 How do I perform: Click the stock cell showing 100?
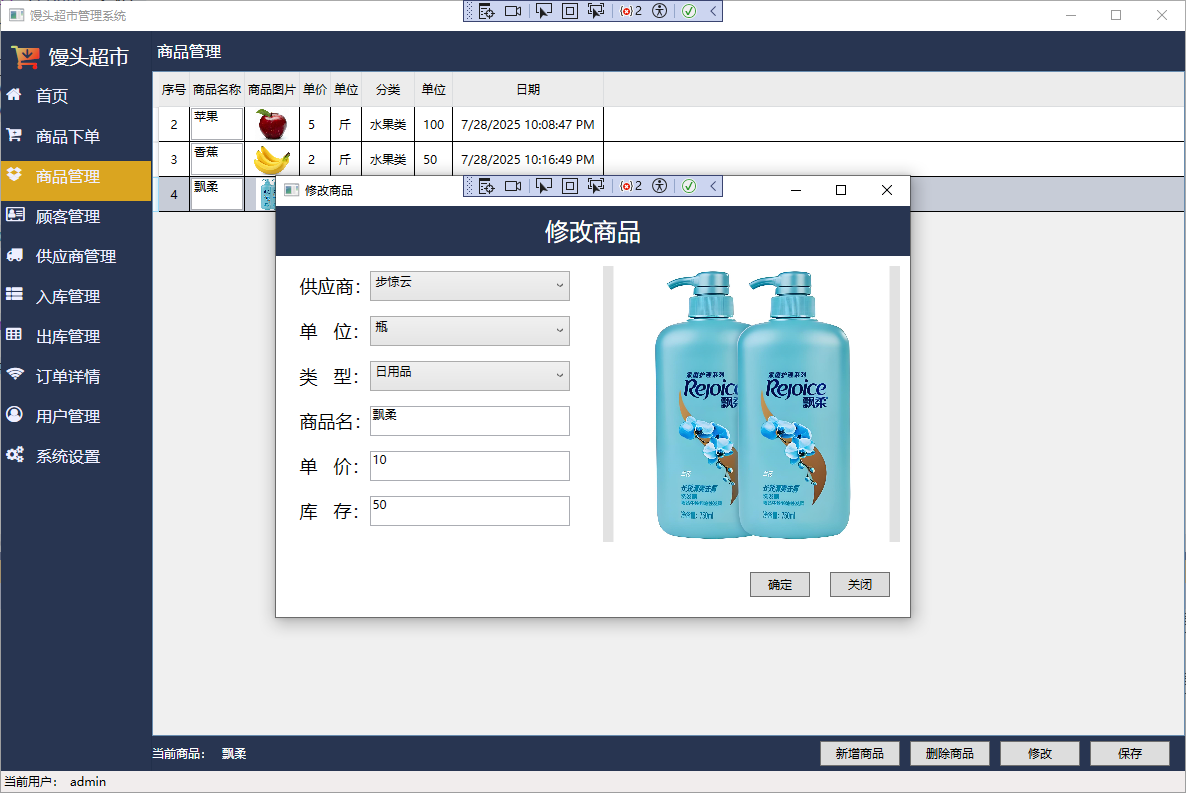click(x=433, y=124)
